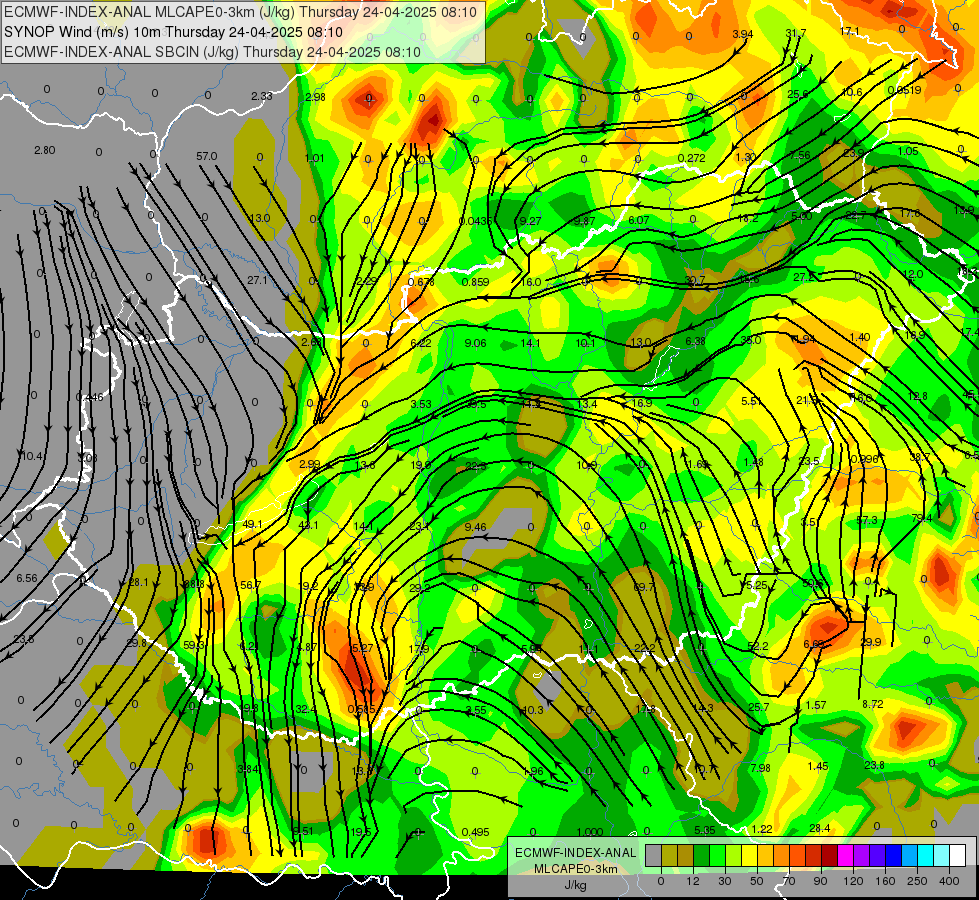Click the 57.0 value on the map

coord(207,156)
